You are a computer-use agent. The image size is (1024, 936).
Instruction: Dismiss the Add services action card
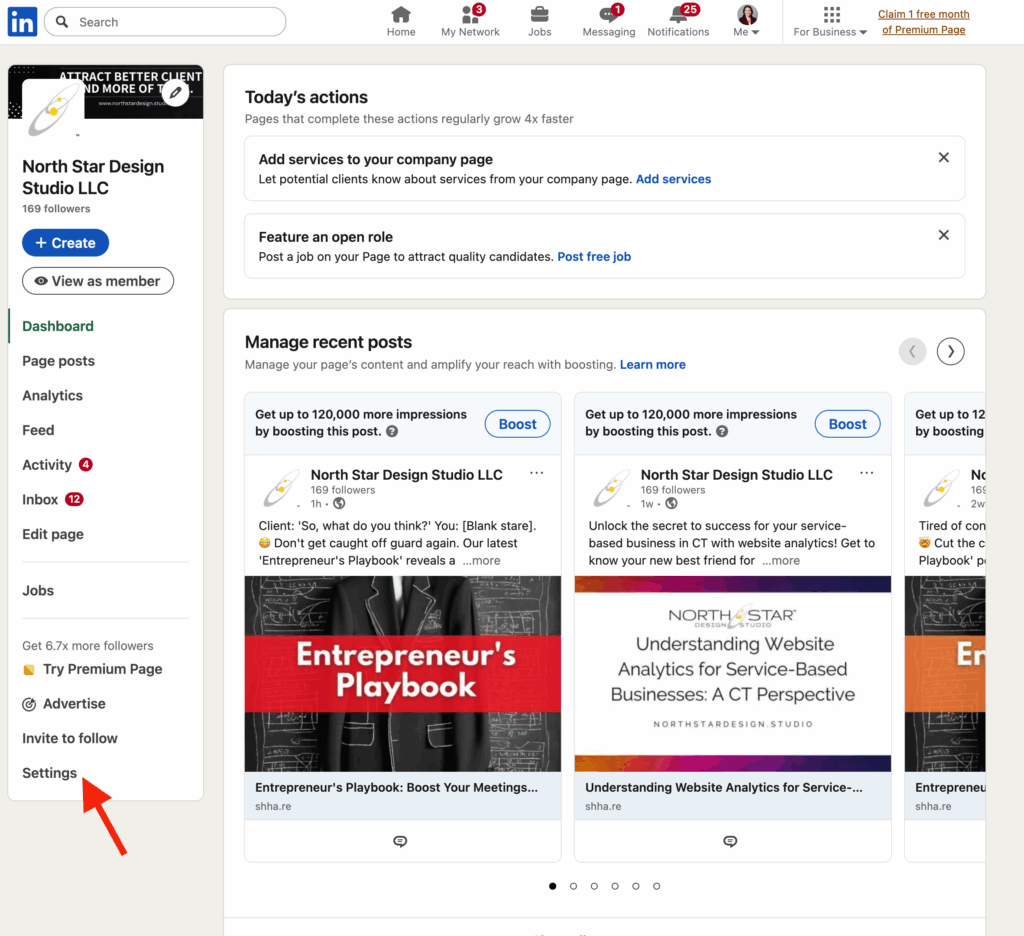point(944,157)
